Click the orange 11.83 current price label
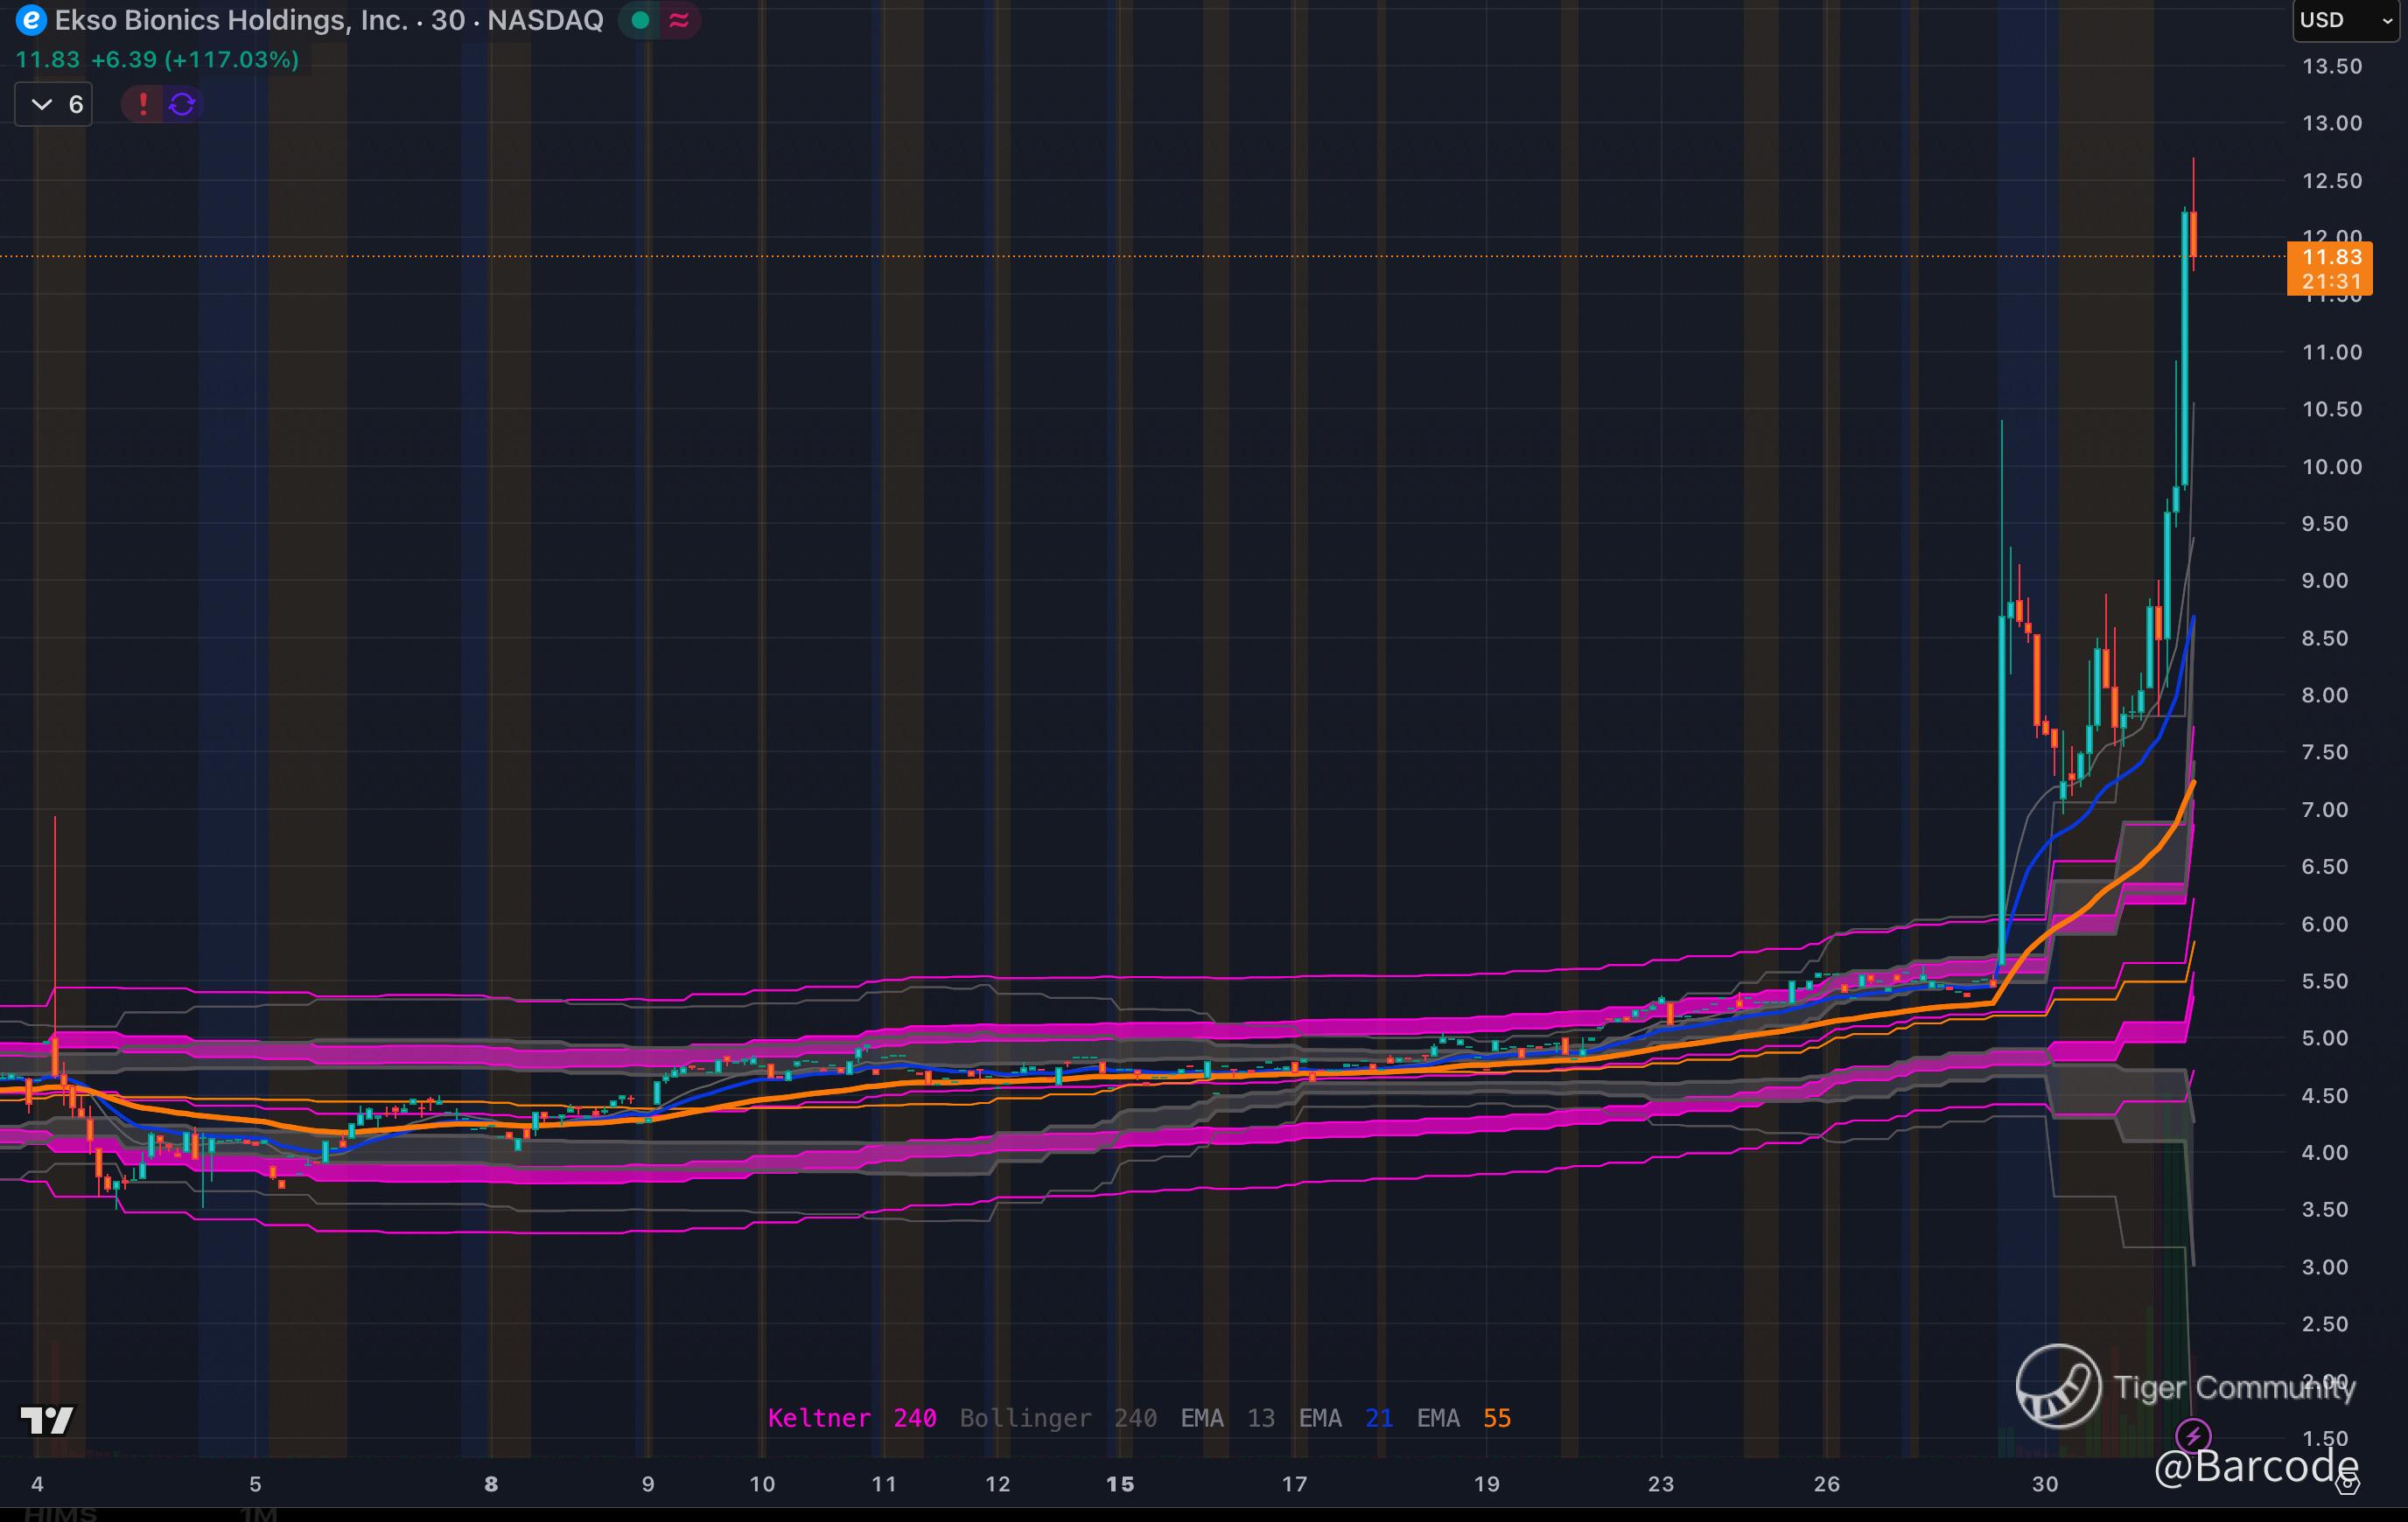Screen dimensions: 2408x1522 [2330, 258]
